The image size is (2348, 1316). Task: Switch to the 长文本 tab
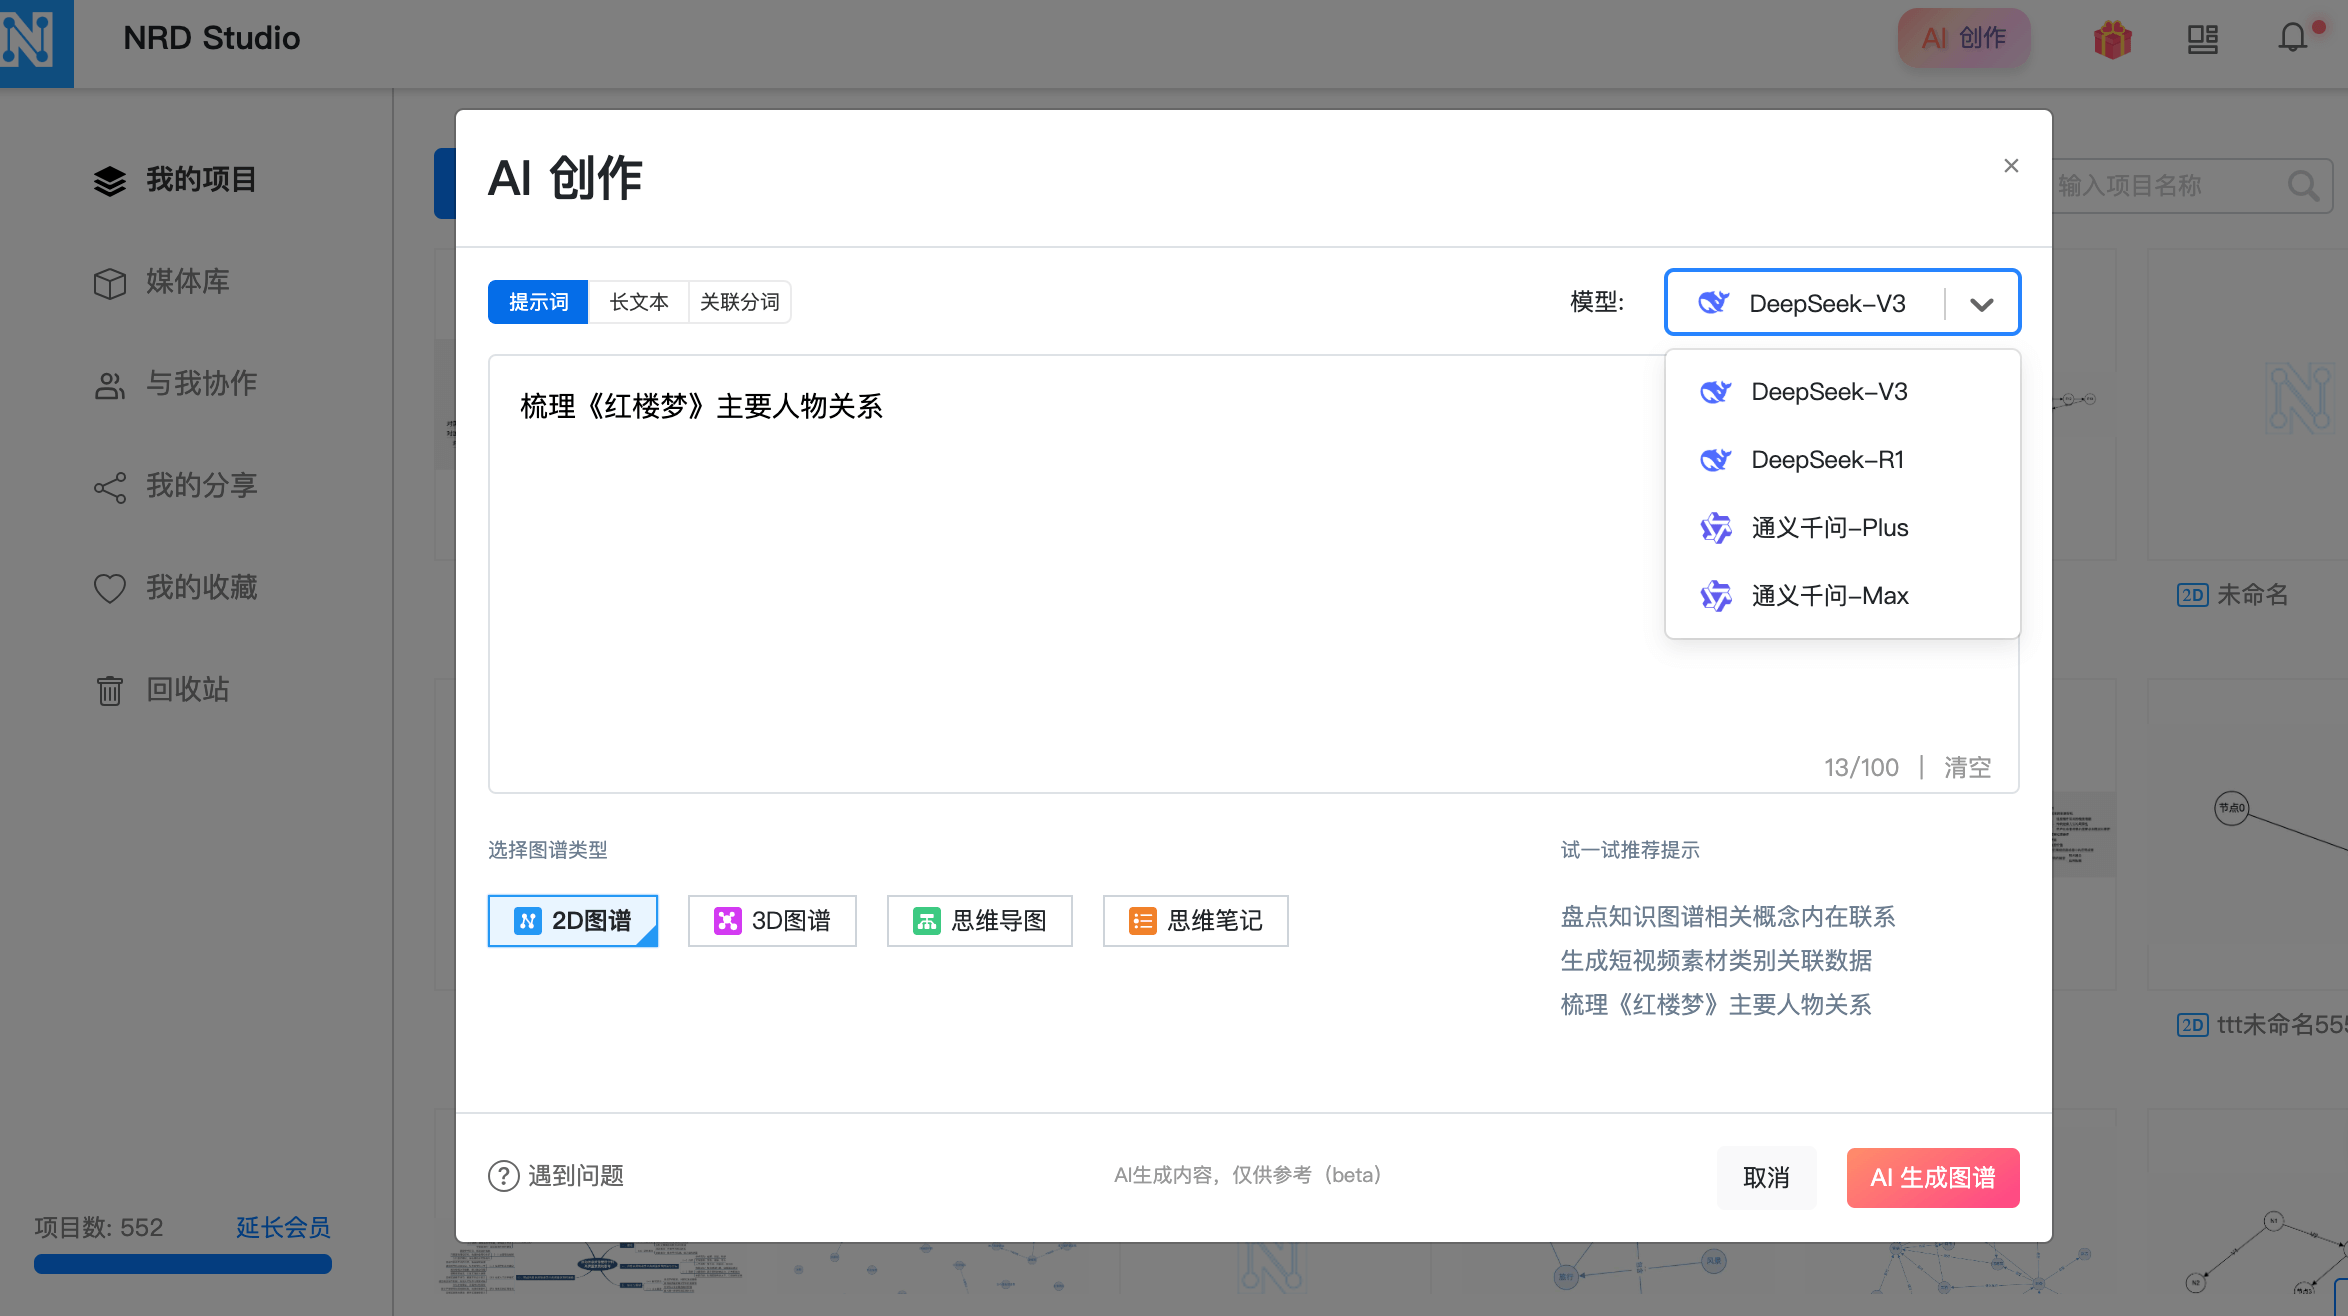[639, 302]
